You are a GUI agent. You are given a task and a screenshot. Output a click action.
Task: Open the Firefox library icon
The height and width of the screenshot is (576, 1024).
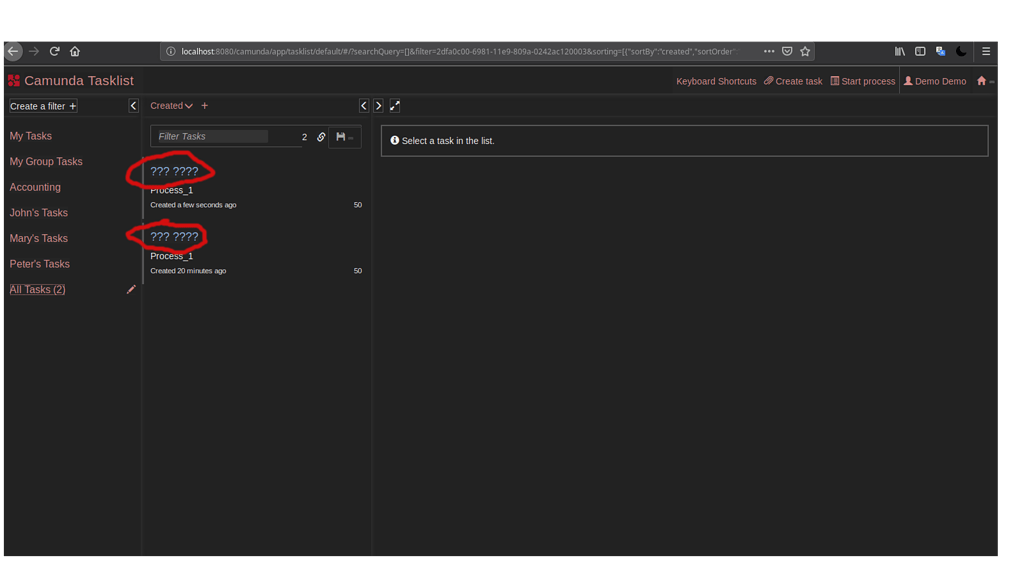click(900, 51)
